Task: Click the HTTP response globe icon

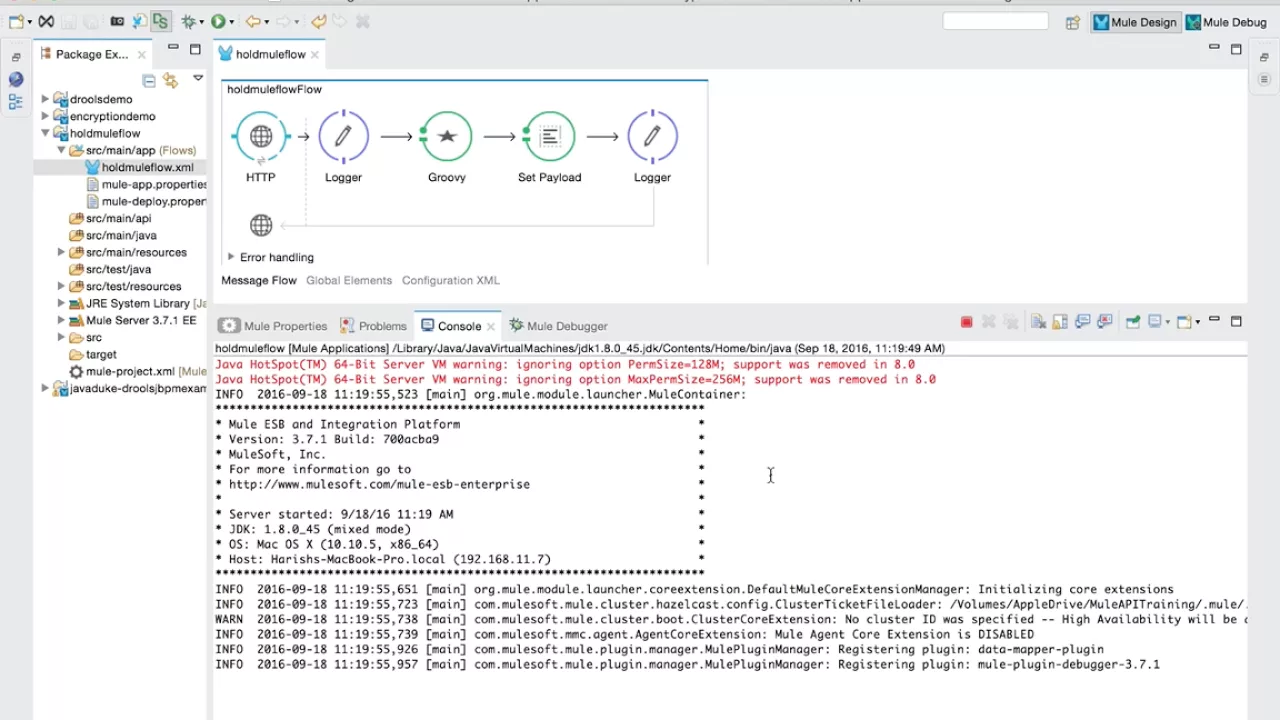Action: click(261, 225)
